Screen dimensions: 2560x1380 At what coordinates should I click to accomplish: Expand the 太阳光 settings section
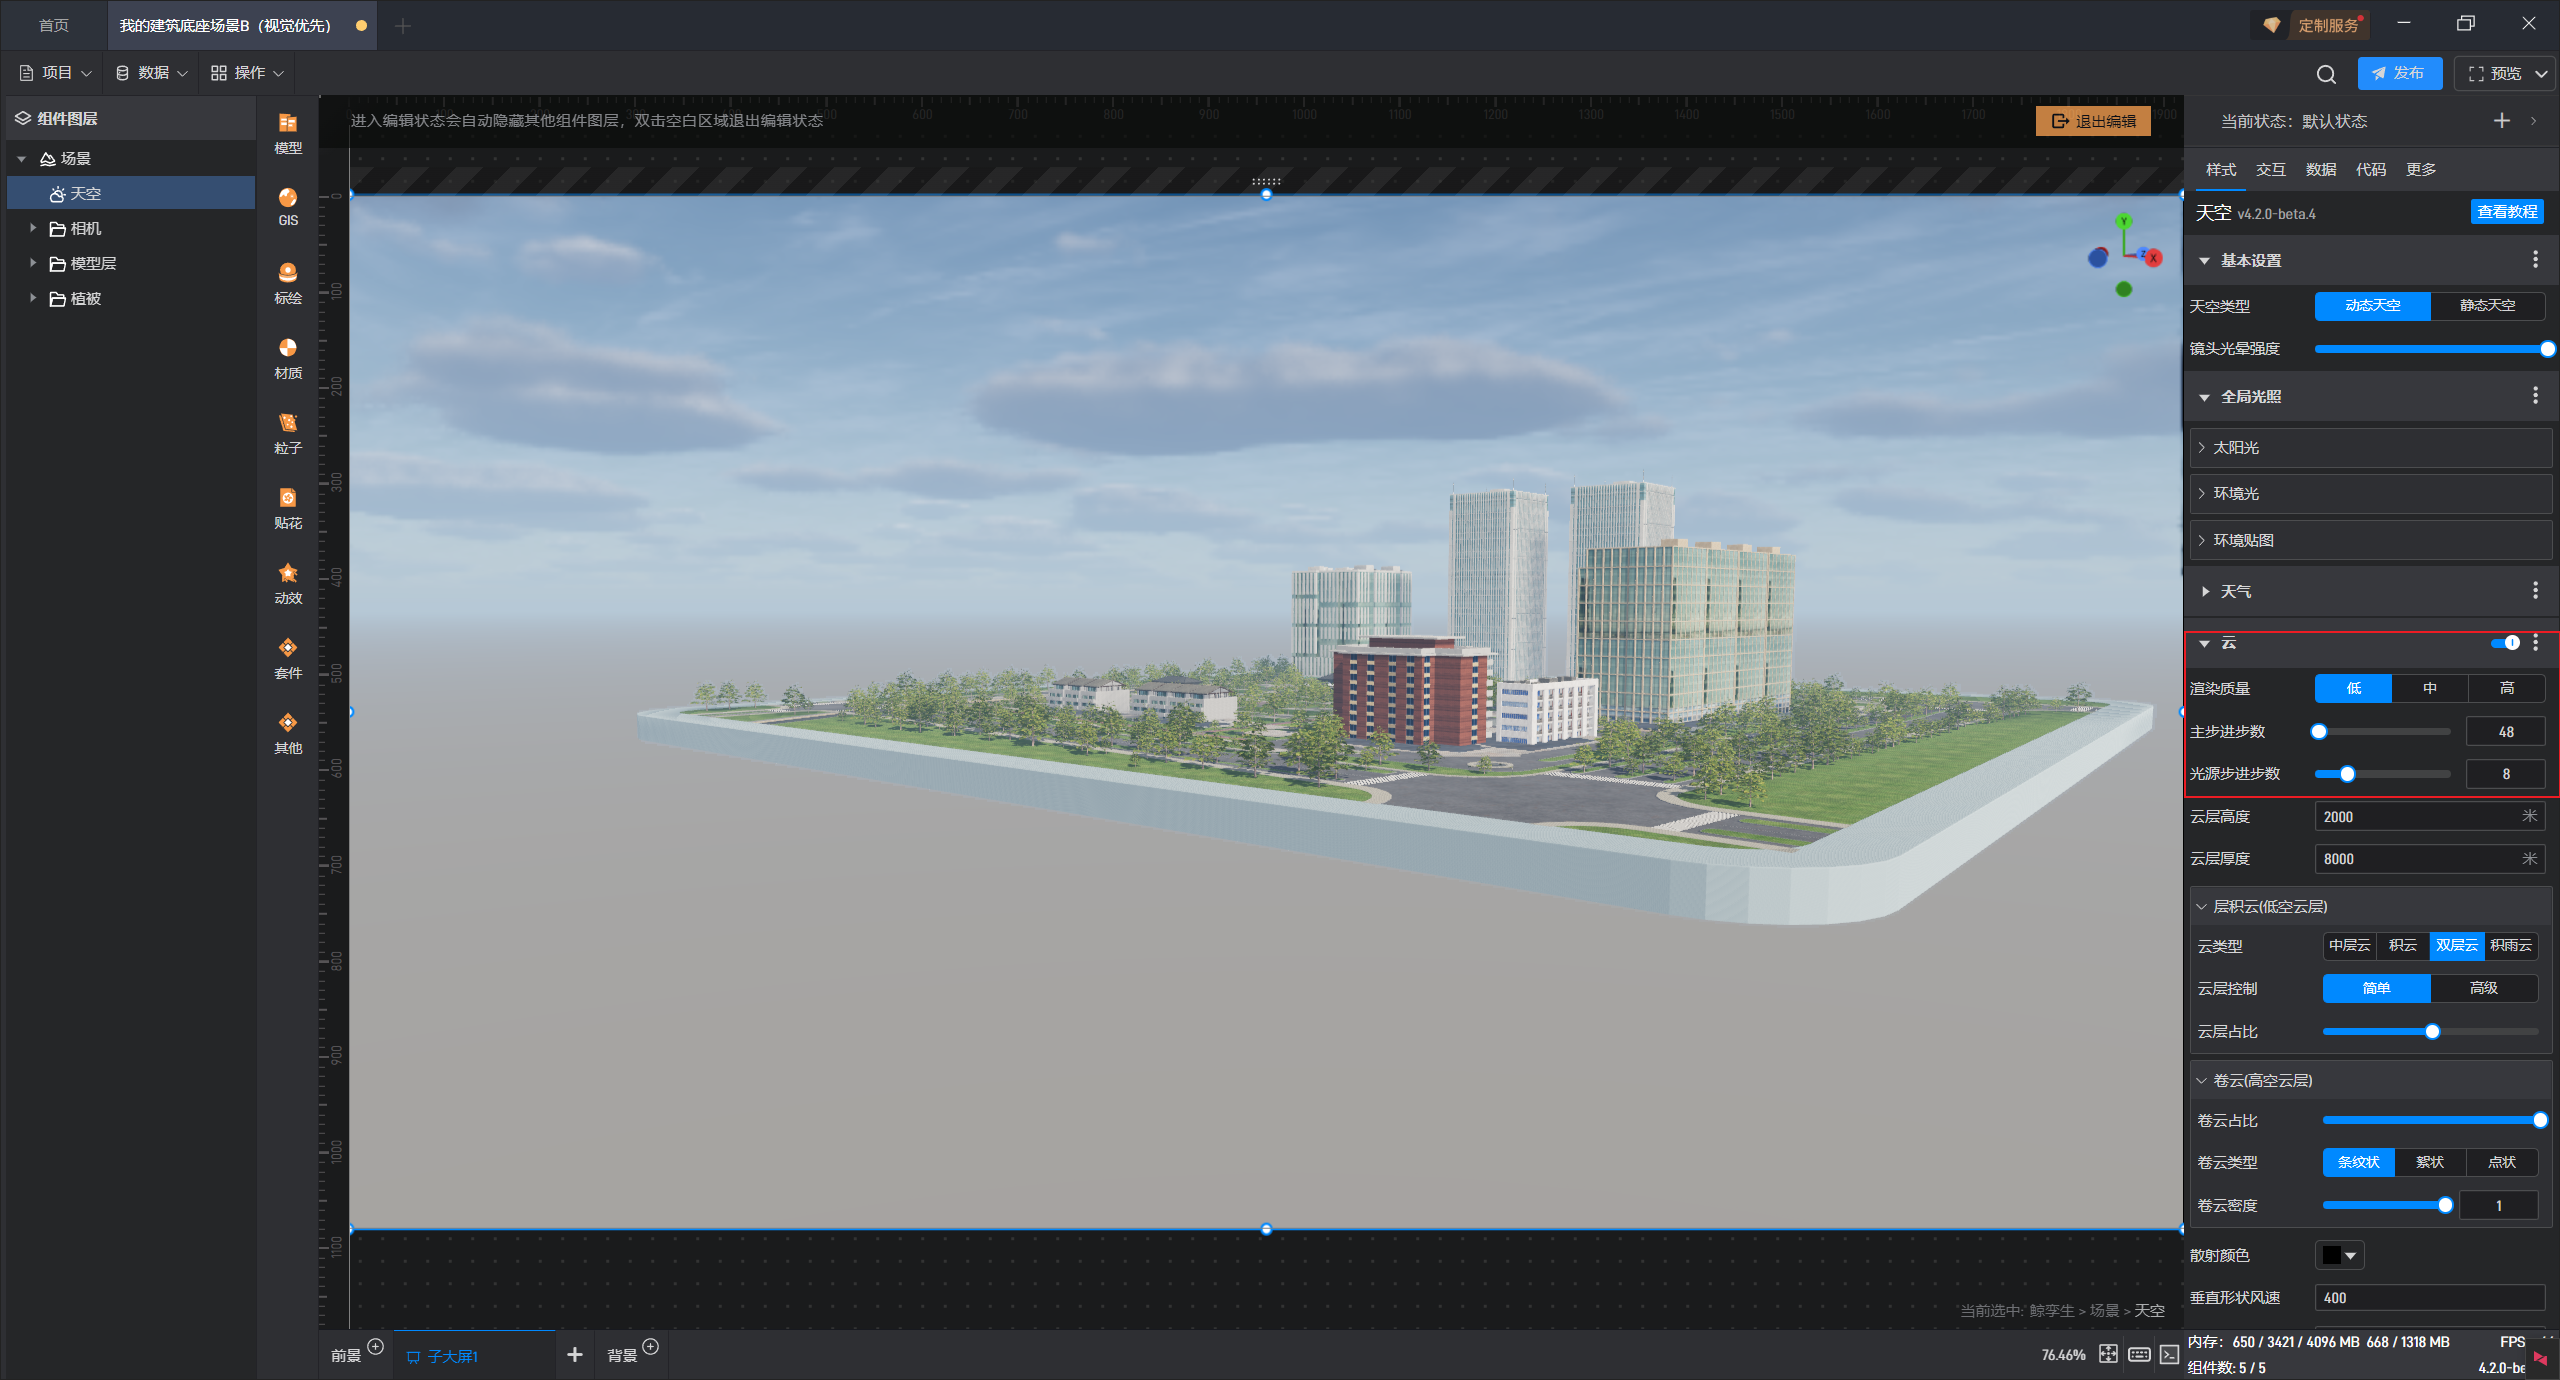pyautogui.click(x=2236, y=448)
